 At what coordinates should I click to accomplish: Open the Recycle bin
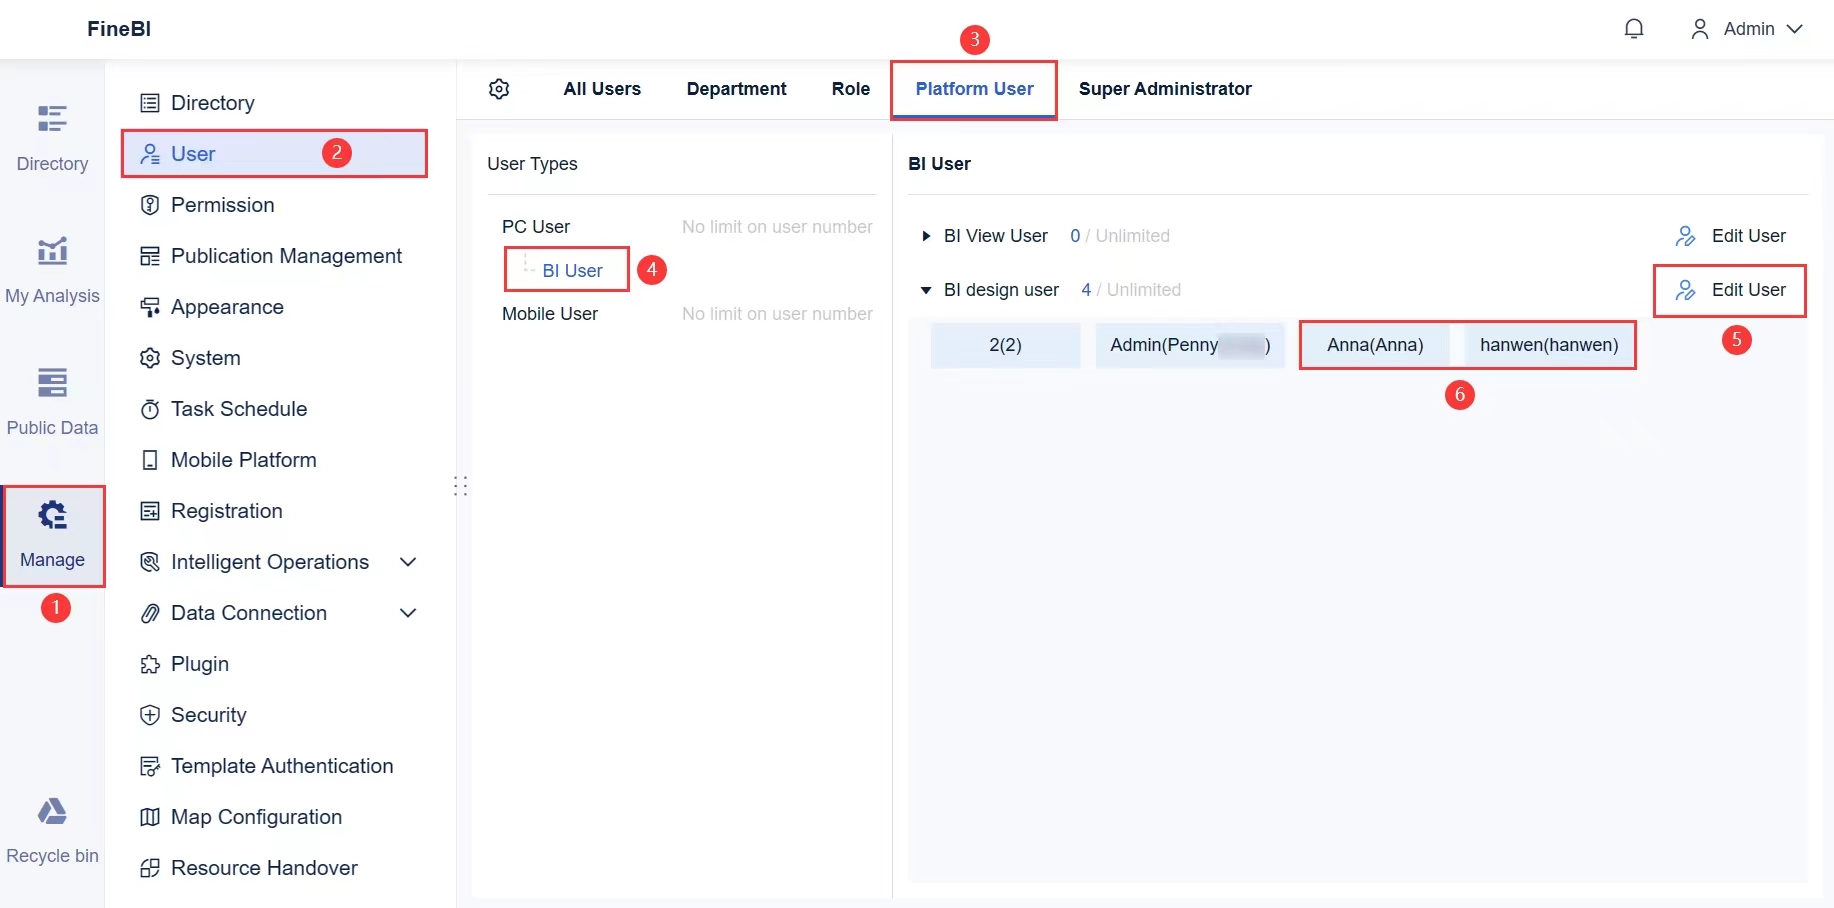[53, 827]
